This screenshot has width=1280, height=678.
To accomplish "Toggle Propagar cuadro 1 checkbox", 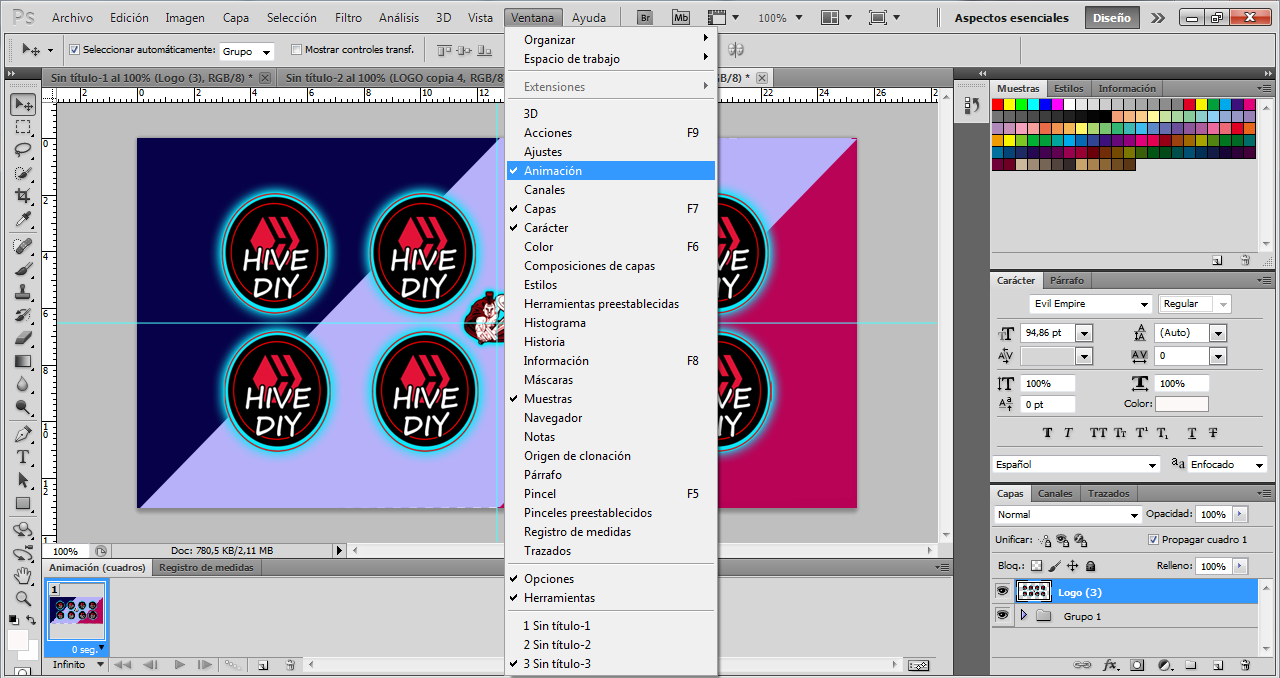I will [1153, 539].
